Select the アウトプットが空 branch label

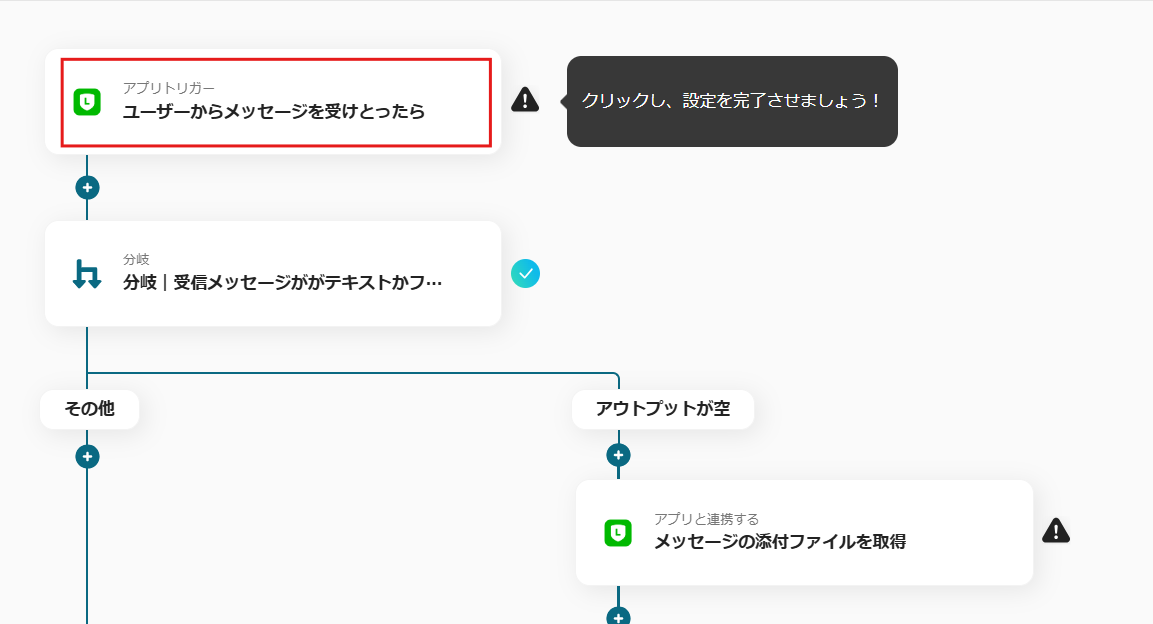[x=662, y=409]
